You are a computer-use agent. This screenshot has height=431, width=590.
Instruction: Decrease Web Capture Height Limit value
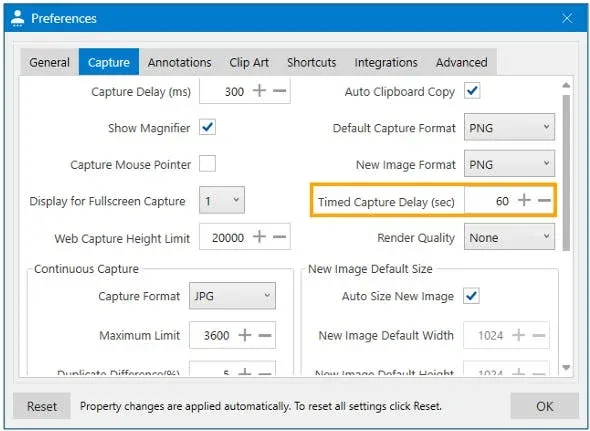coord(280,237)
